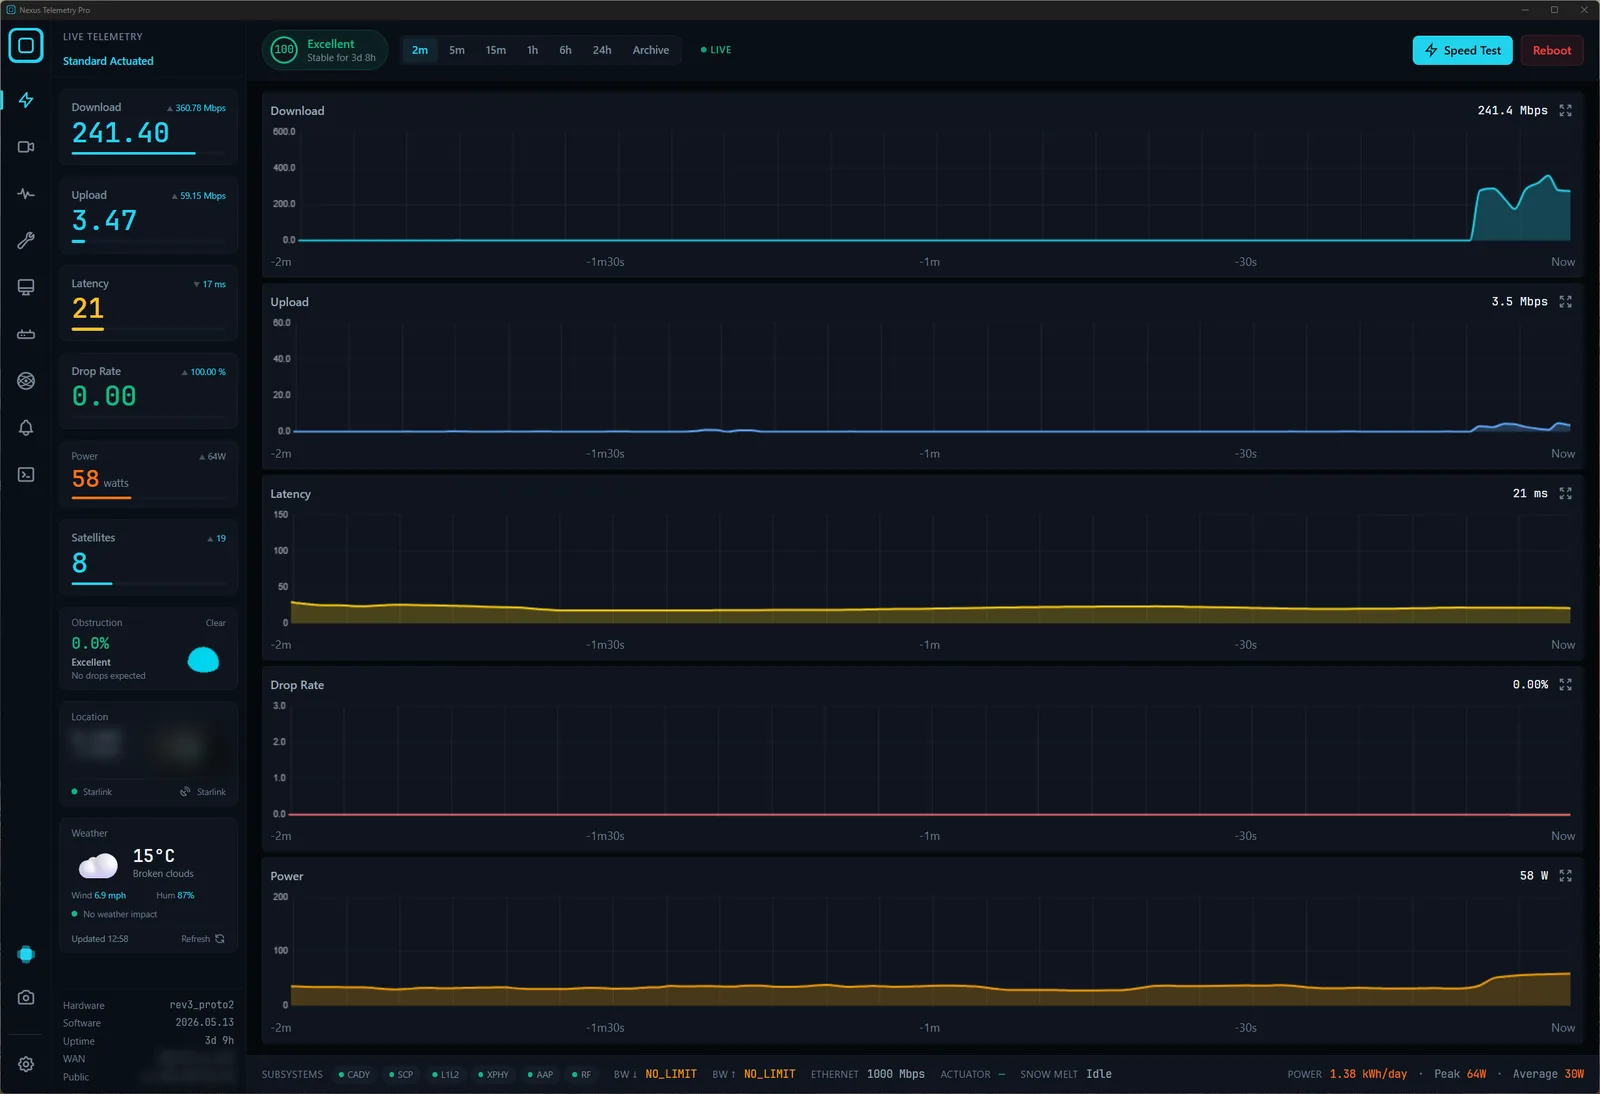The image size is (1600, 1094).
Task: Click the 100 score ring badge
Action: tap(284, 50)
